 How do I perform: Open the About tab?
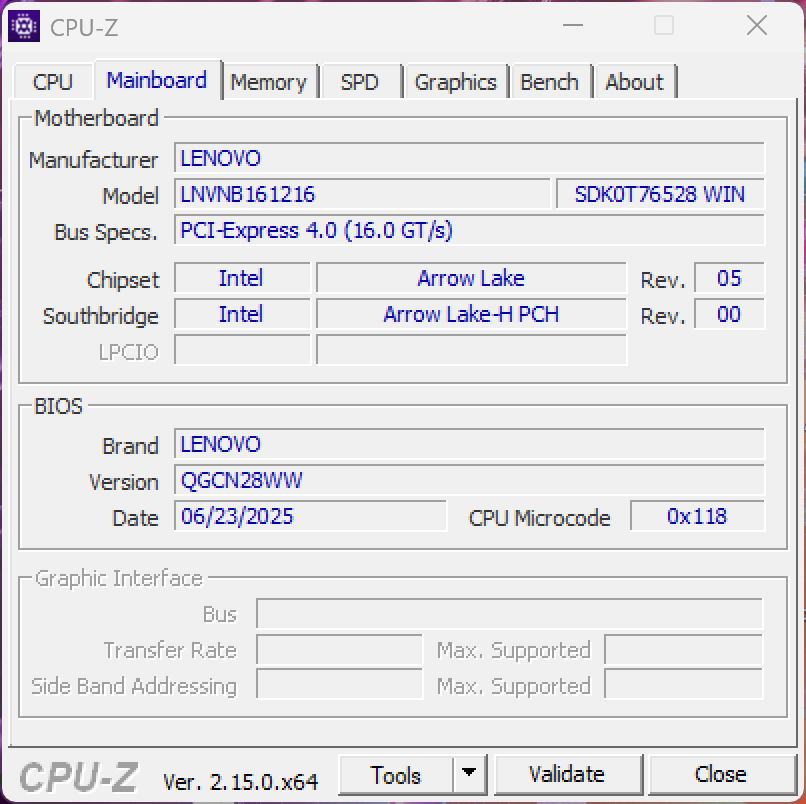click(634, 82)
